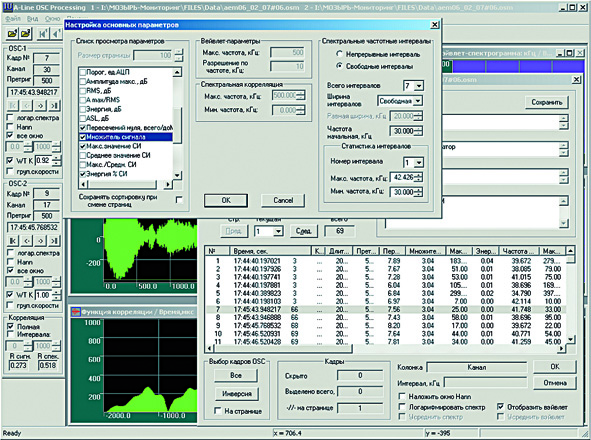Toggle RMS, дБ parameter checkbox

coord(83,90)
